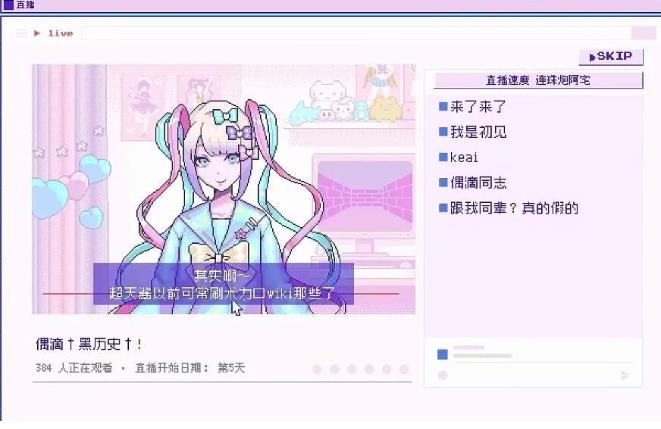This screenshot has width=661, height=429.
Task: Select the chat comment 我是初见
Action: tap(473, 132)
